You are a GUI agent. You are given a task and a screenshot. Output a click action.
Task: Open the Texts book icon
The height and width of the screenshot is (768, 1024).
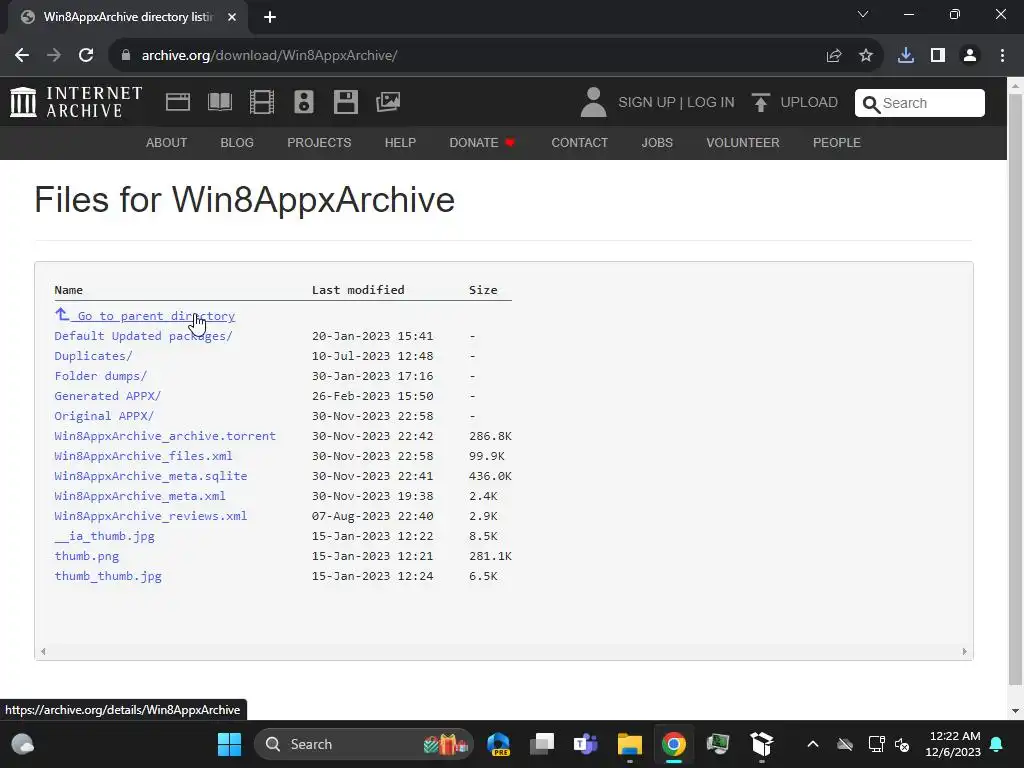coord(219,103)
